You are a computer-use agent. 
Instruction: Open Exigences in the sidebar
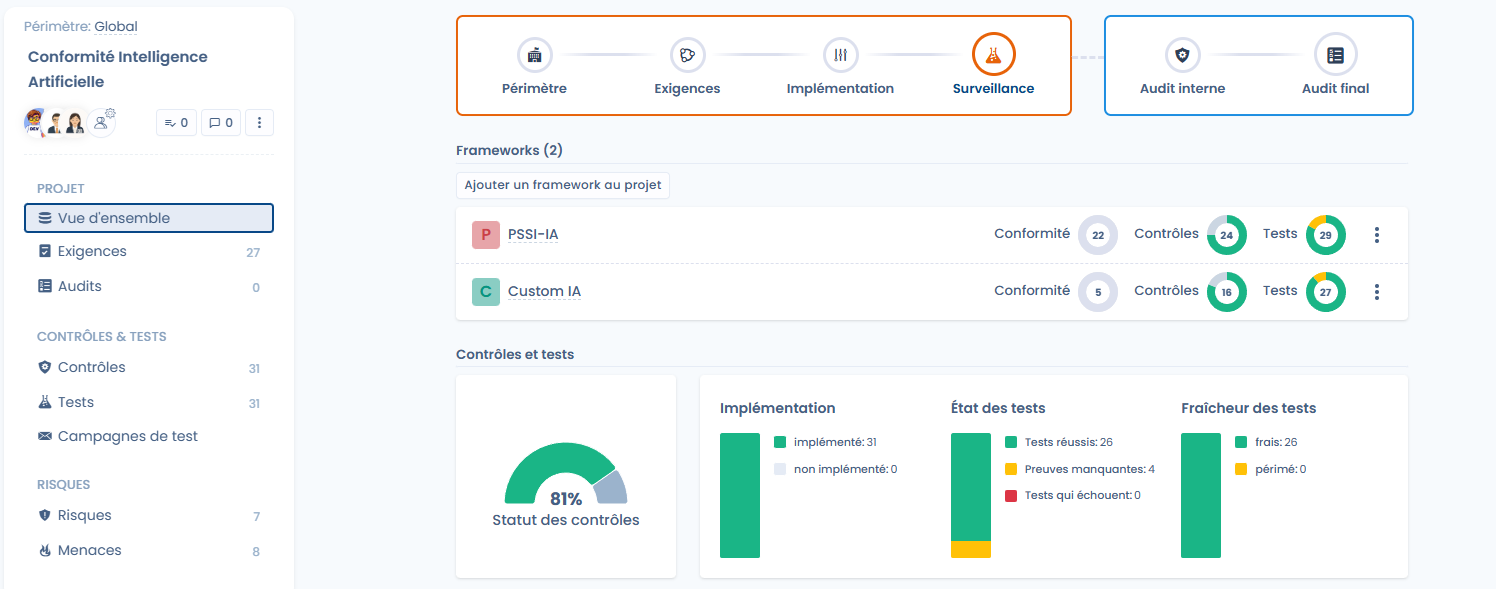[x=92, y=252]
